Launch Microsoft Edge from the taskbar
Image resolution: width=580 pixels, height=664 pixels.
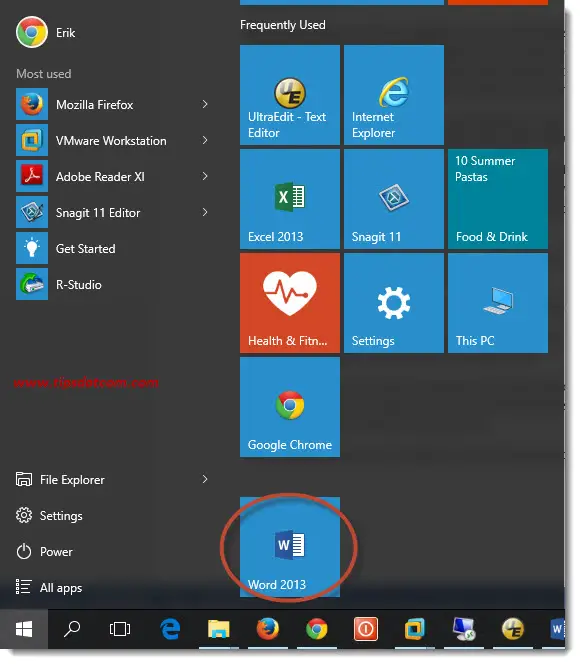pos(171,629)
